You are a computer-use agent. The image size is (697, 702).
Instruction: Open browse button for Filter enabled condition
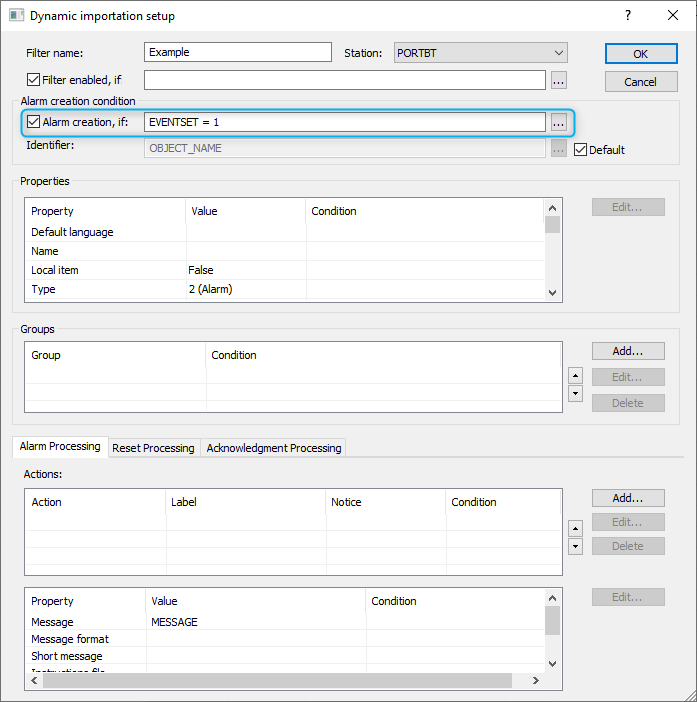pyautogui.click(x=559, y=81)
